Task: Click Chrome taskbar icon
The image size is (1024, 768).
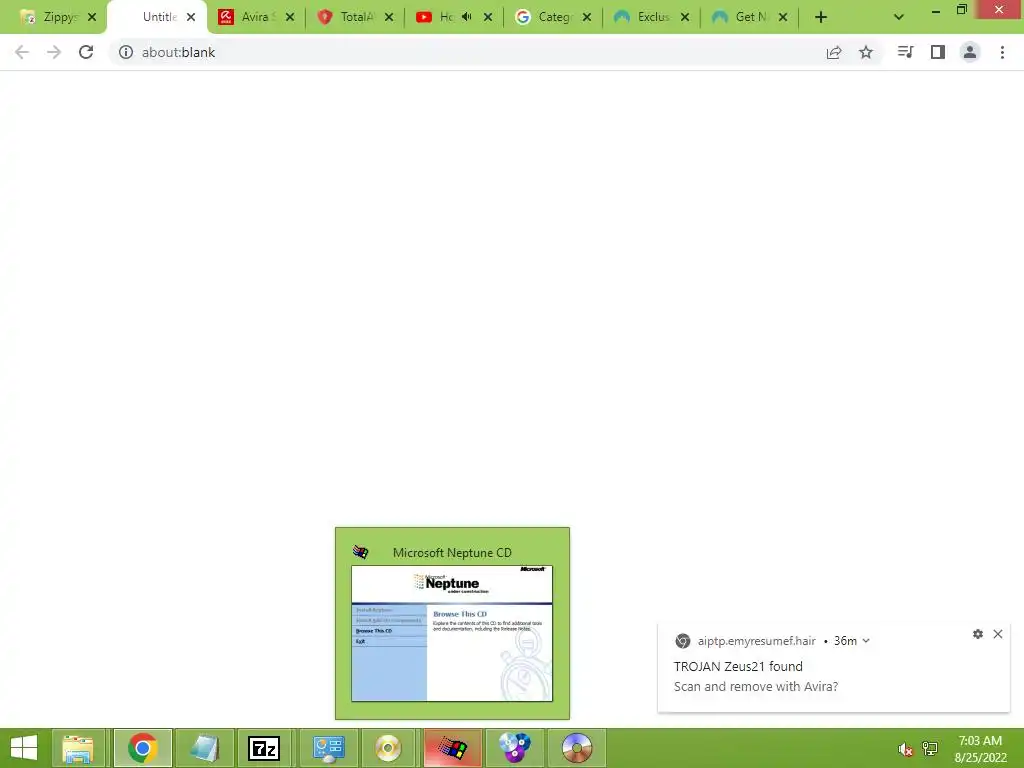Action: tap(143, 748)
